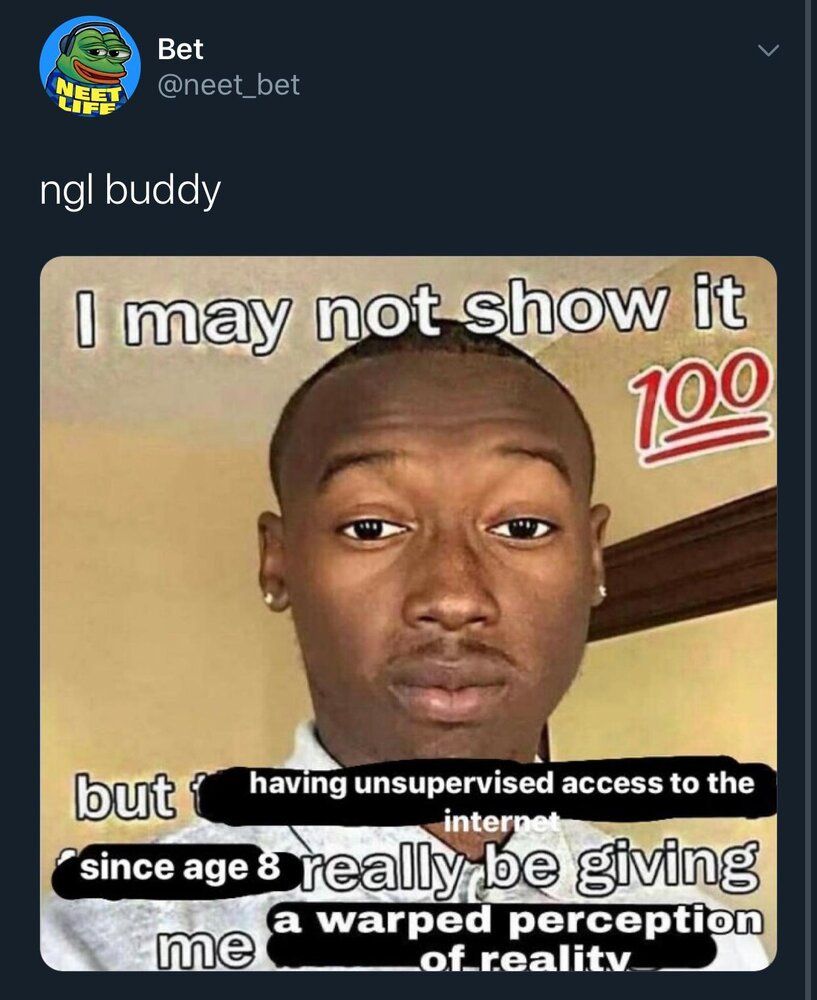Click the black label since age 8
Screen dimensions: 817x1000
179,868
